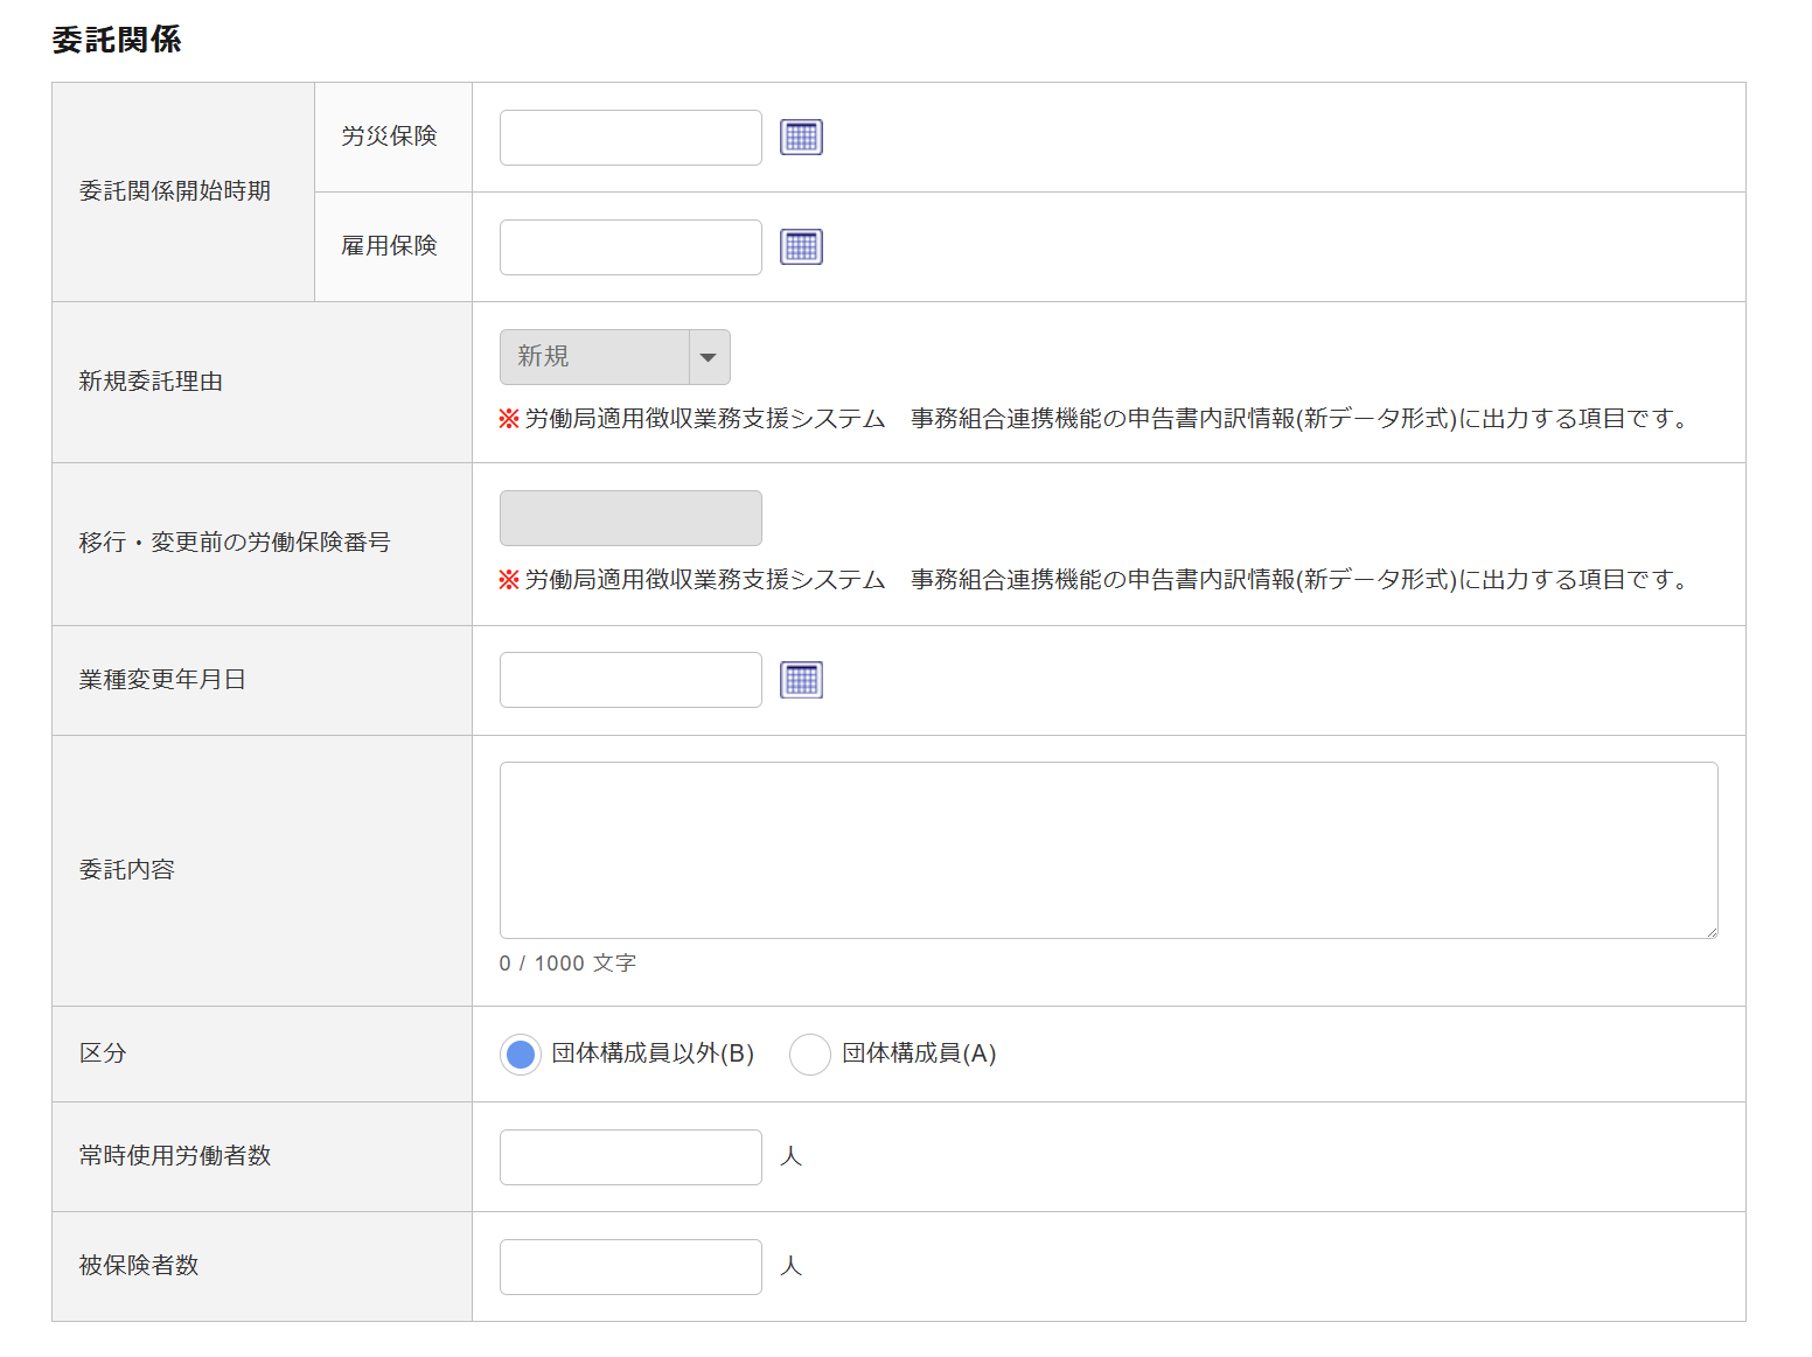Click inside the 委託内容 text area

1107,850
